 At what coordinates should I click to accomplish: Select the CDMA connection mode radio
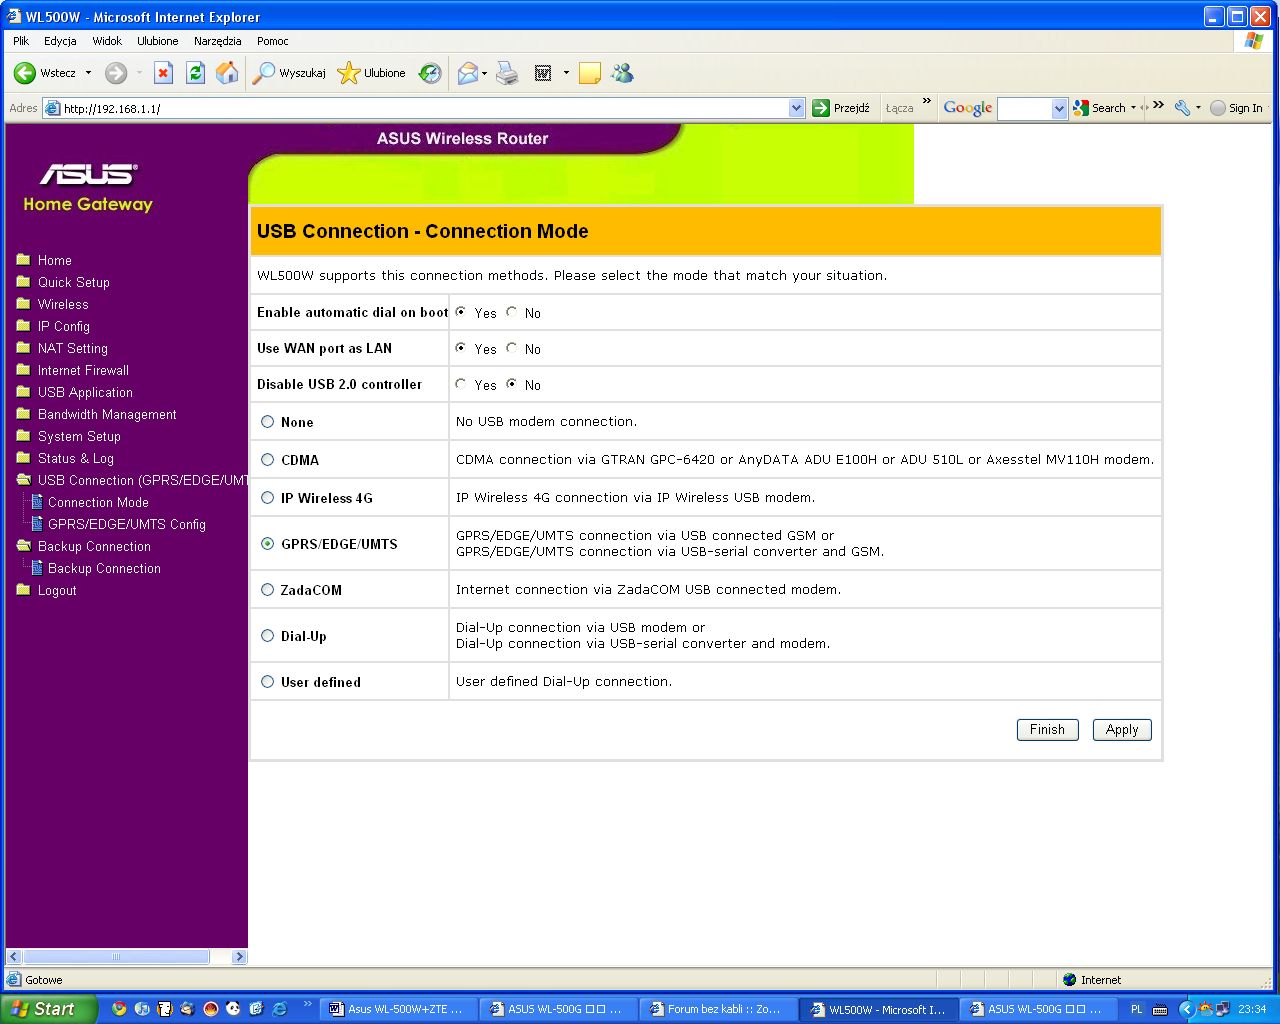point(267,460)
